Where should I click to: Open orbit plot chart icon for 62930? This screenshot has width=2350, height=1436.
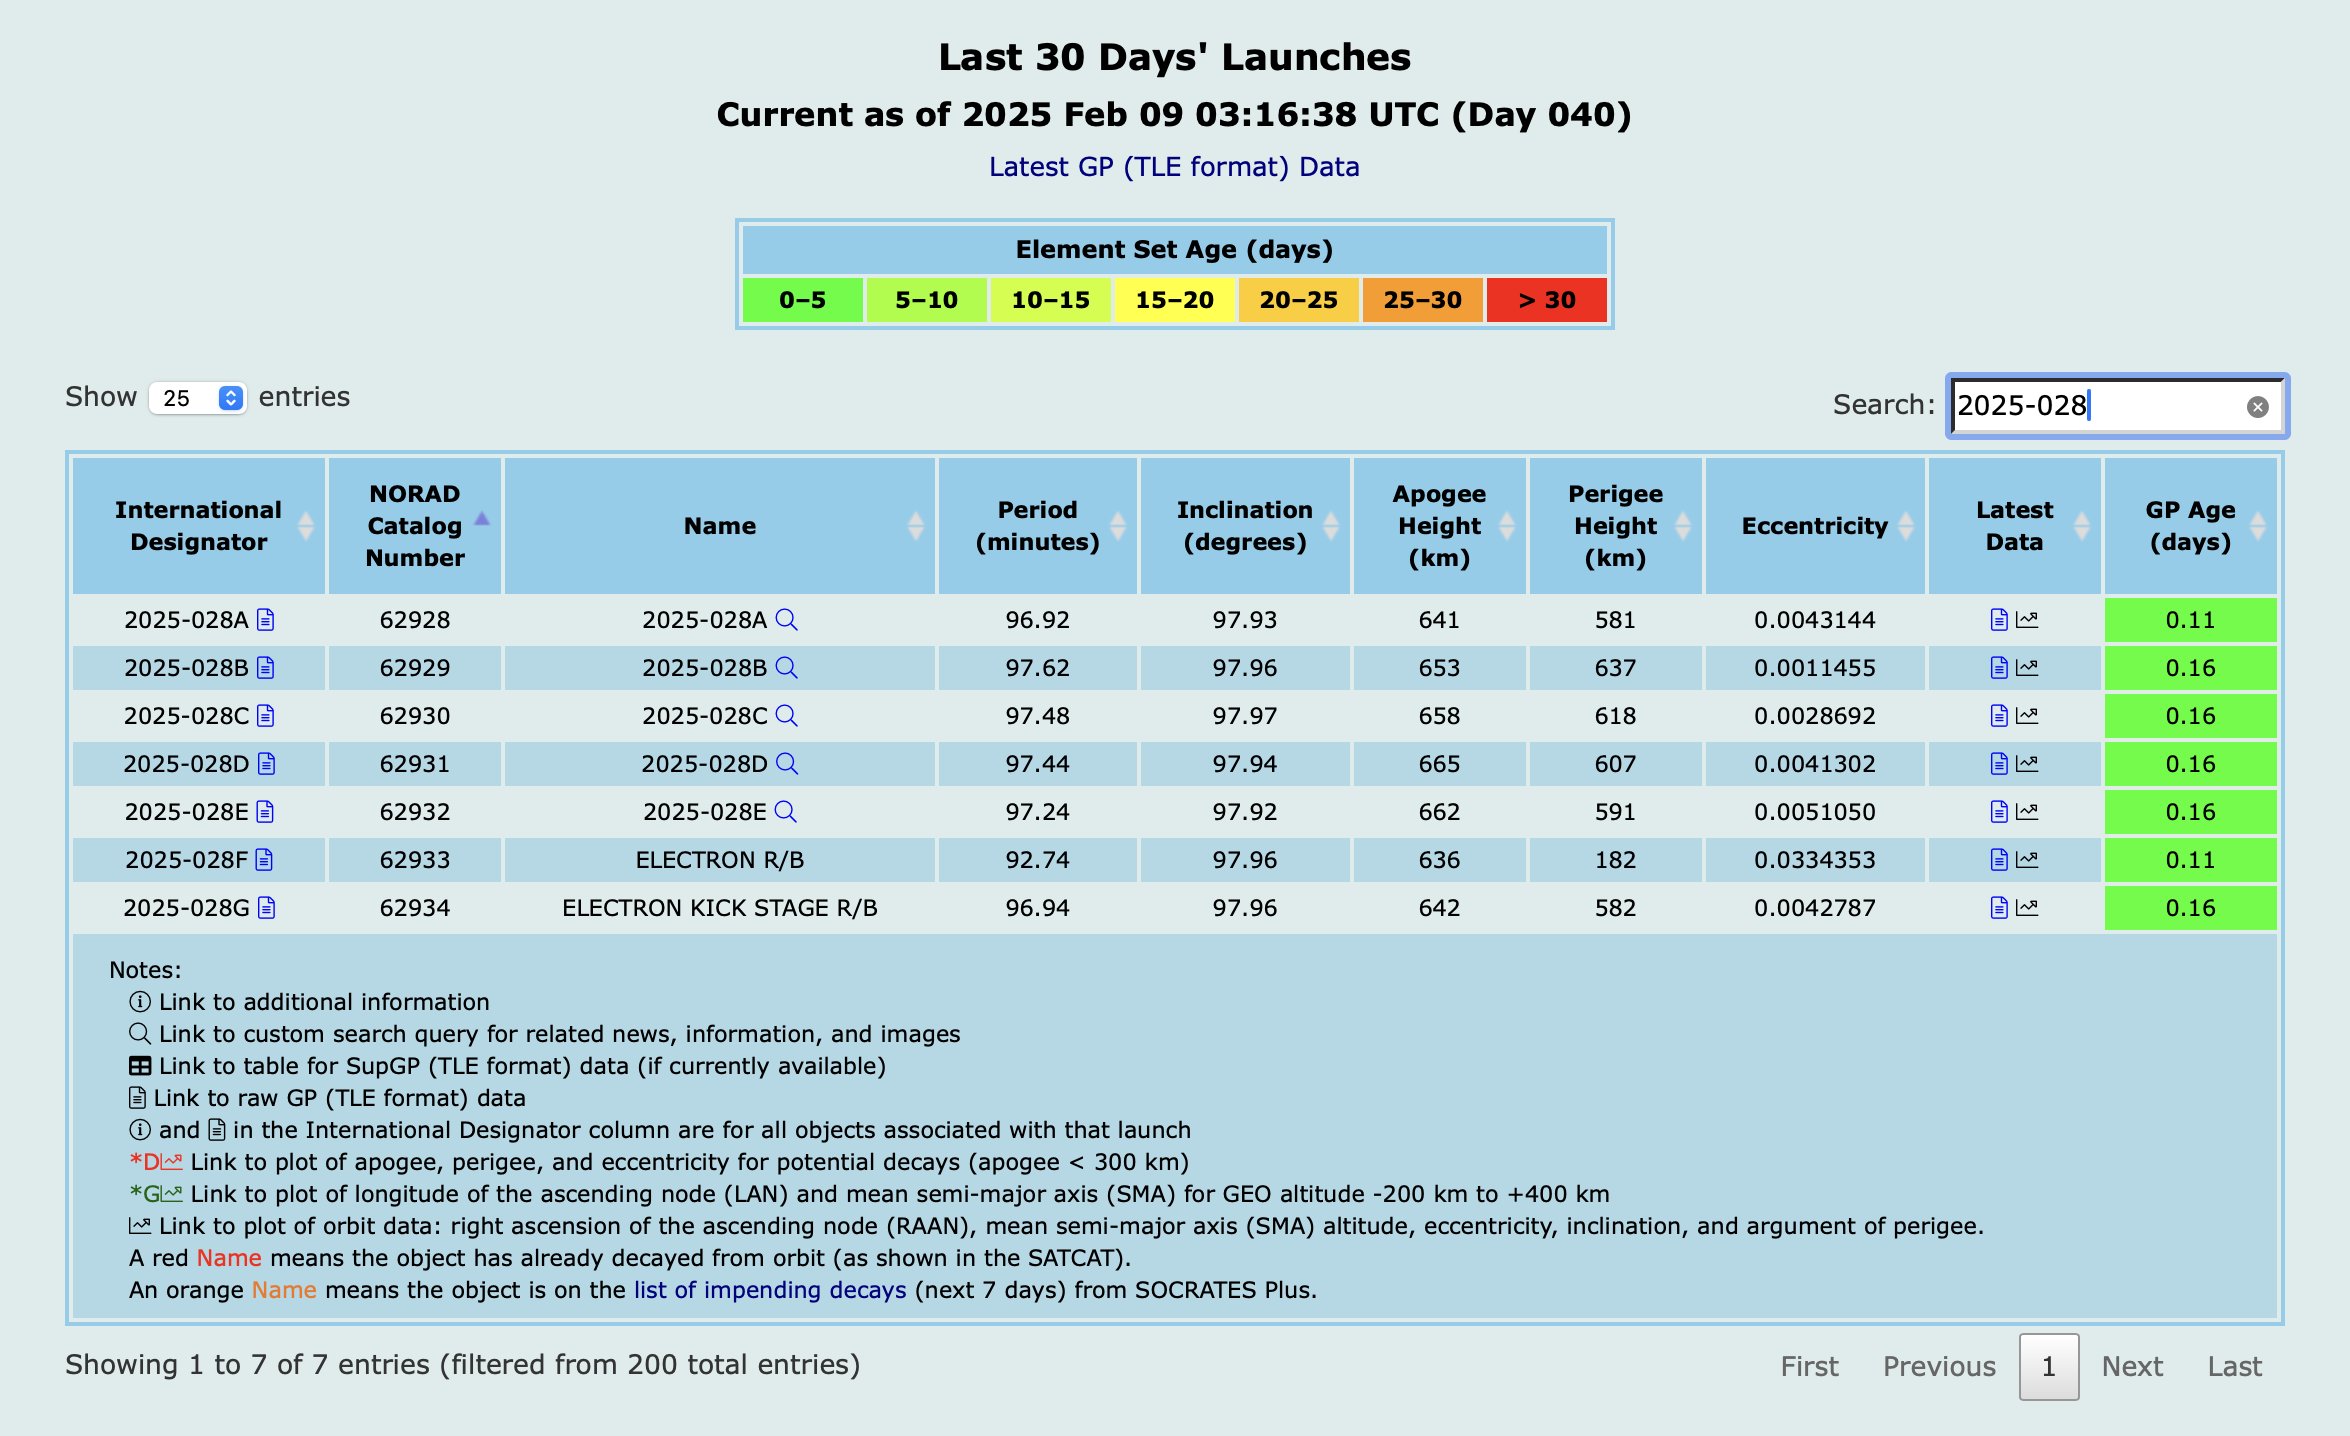(2027, 716)
